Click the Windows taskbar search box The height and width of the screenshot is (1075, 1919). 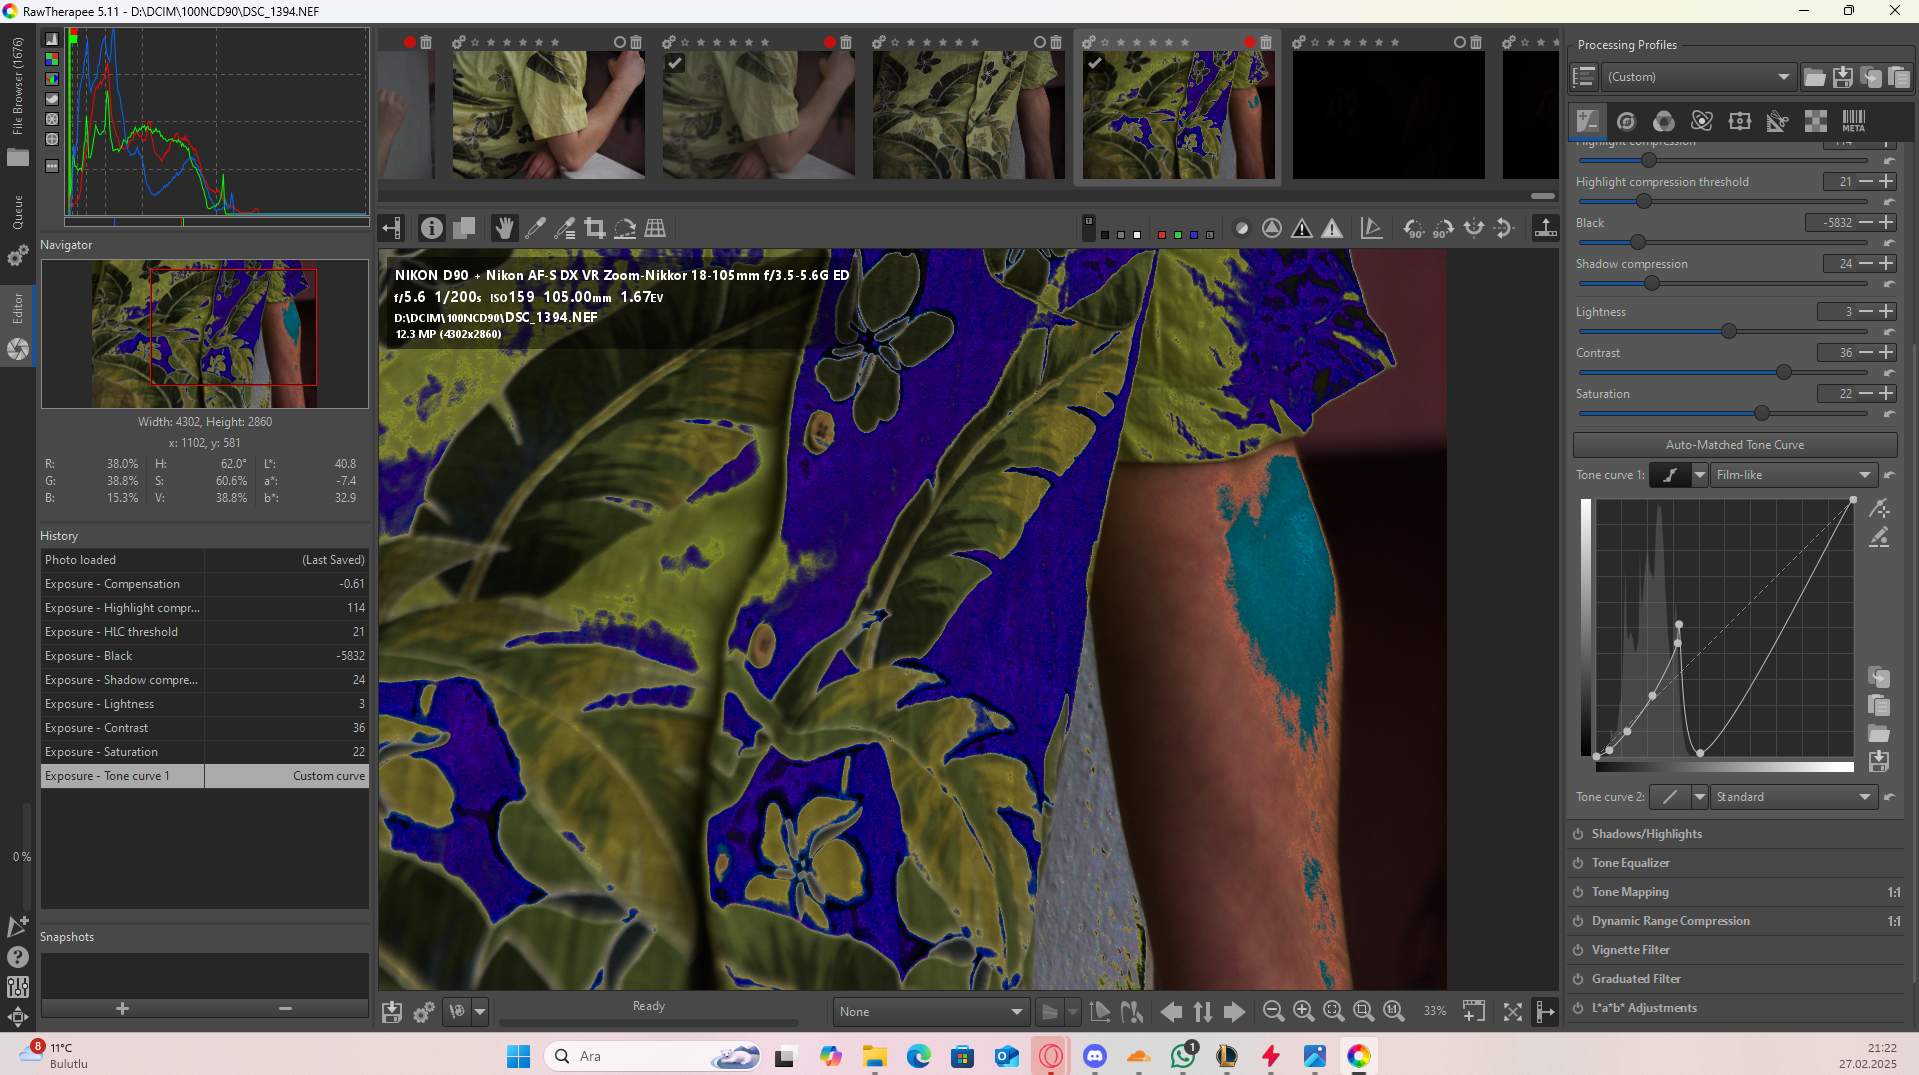[652, 1056]
